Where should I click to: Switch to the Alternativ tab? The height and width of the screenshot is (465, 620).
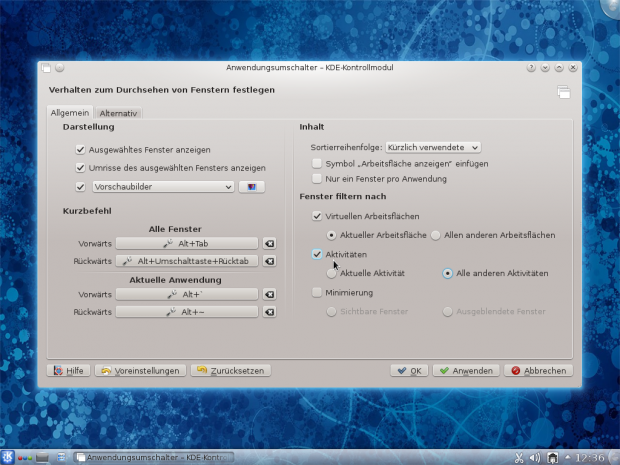point(118,113)
